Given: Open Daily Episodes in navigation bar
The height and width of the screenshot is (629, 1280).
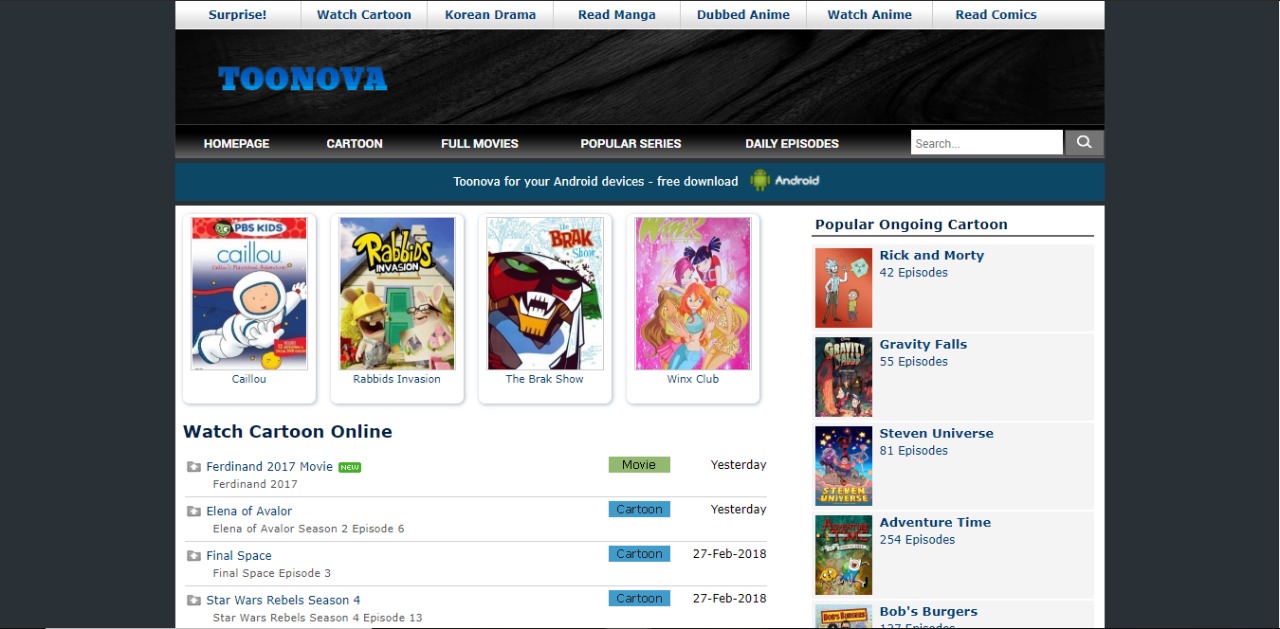Looking at the screenshot, I should pos(792,144).
